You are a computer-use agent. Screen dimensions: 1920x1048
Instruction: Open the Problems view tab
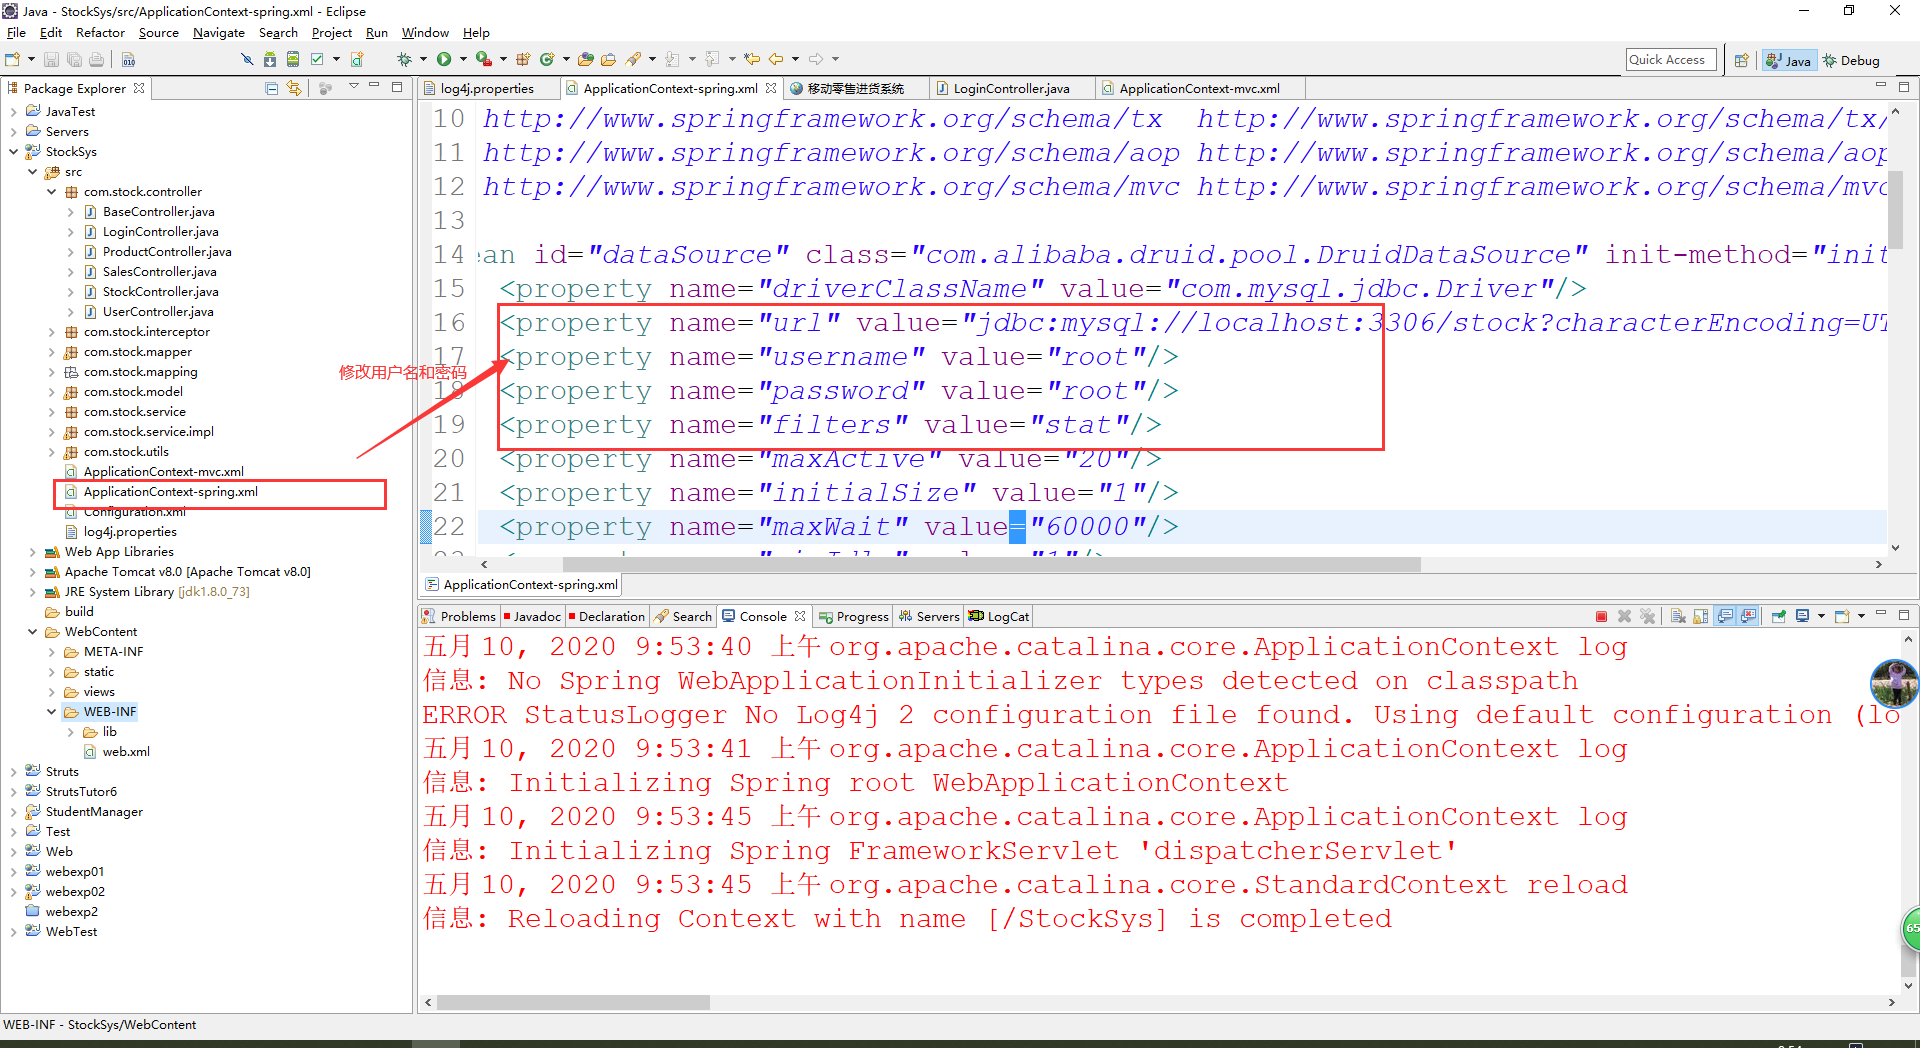459,617
